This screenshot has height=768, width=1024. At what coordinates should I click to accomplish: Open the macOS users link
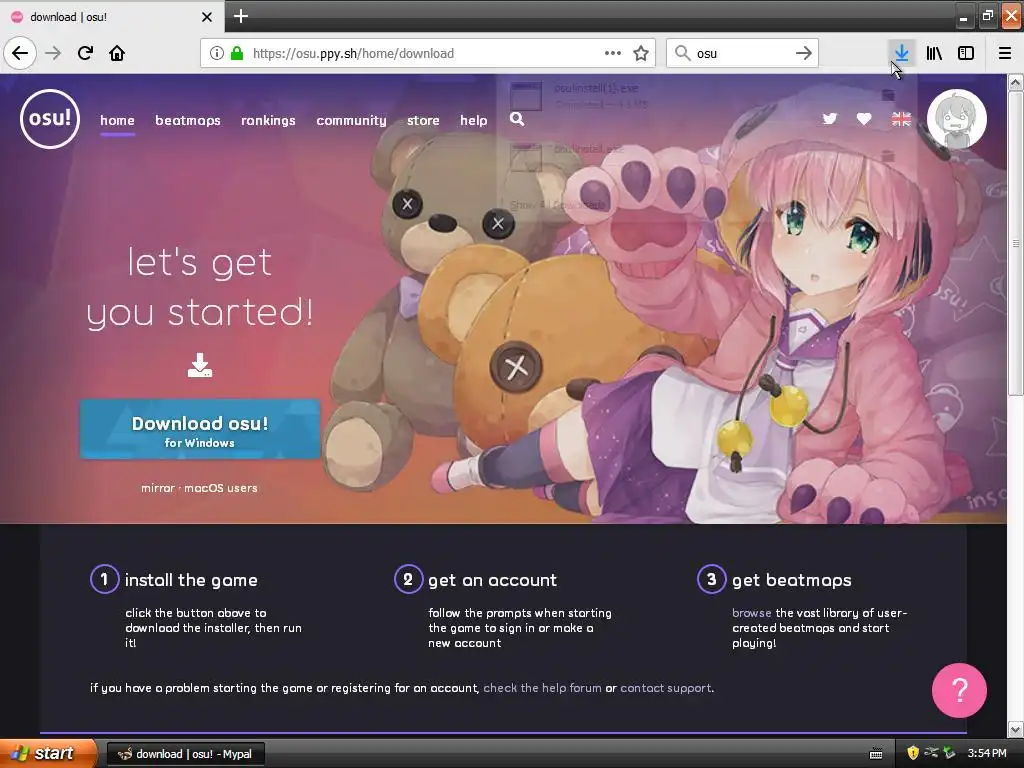221,488
